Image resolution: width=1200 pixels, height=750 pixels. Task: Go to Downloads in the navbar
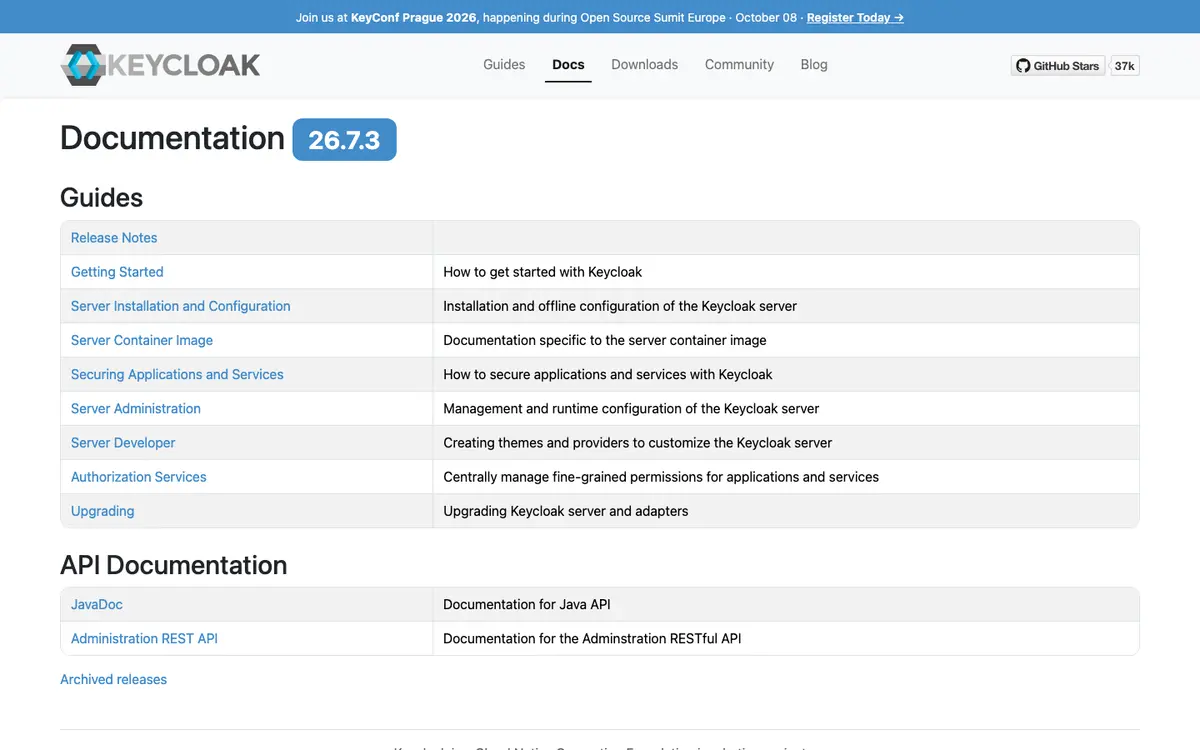[645, 64]
